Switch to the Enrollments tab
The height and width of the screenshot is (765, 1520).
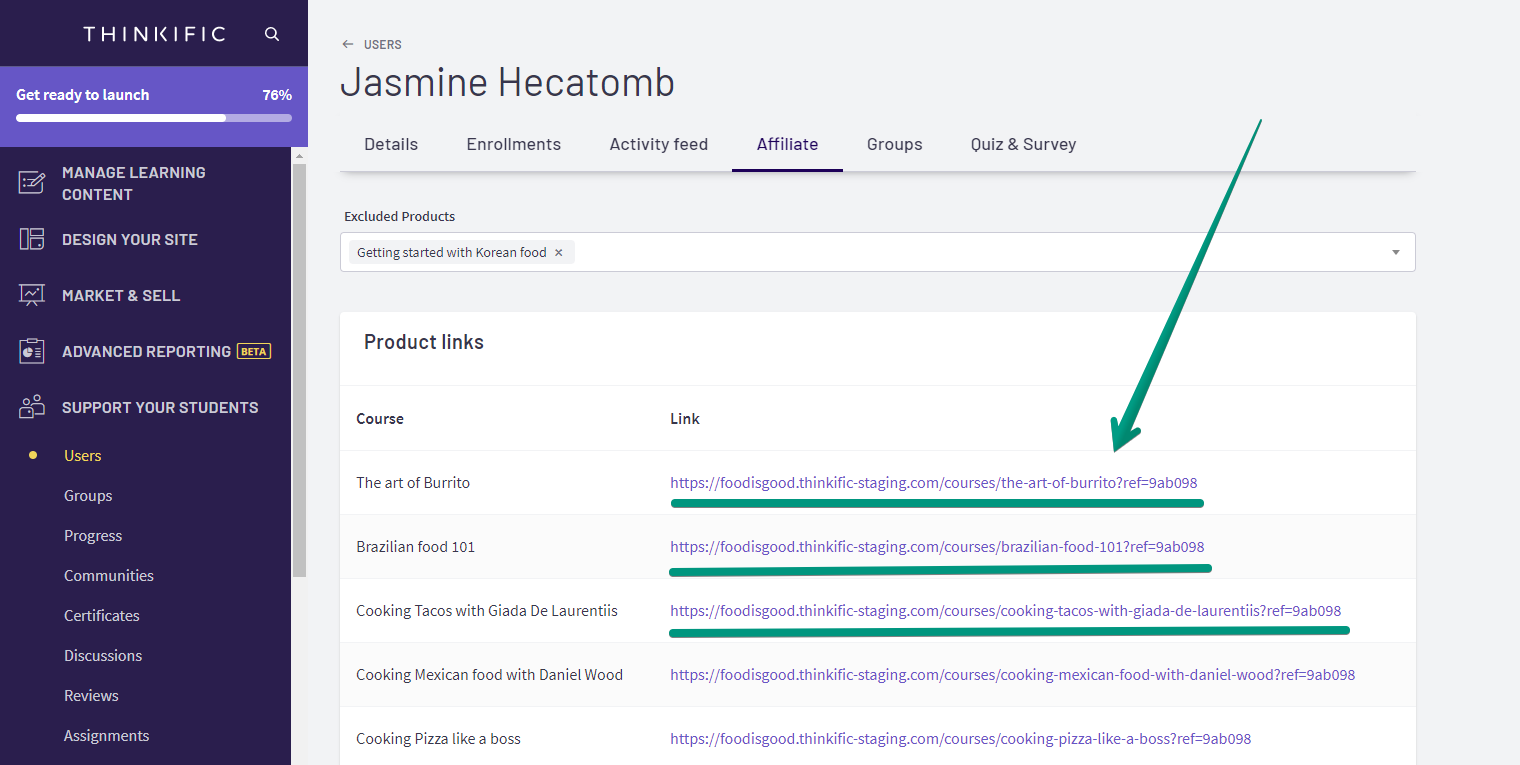[x=513, y=144]
